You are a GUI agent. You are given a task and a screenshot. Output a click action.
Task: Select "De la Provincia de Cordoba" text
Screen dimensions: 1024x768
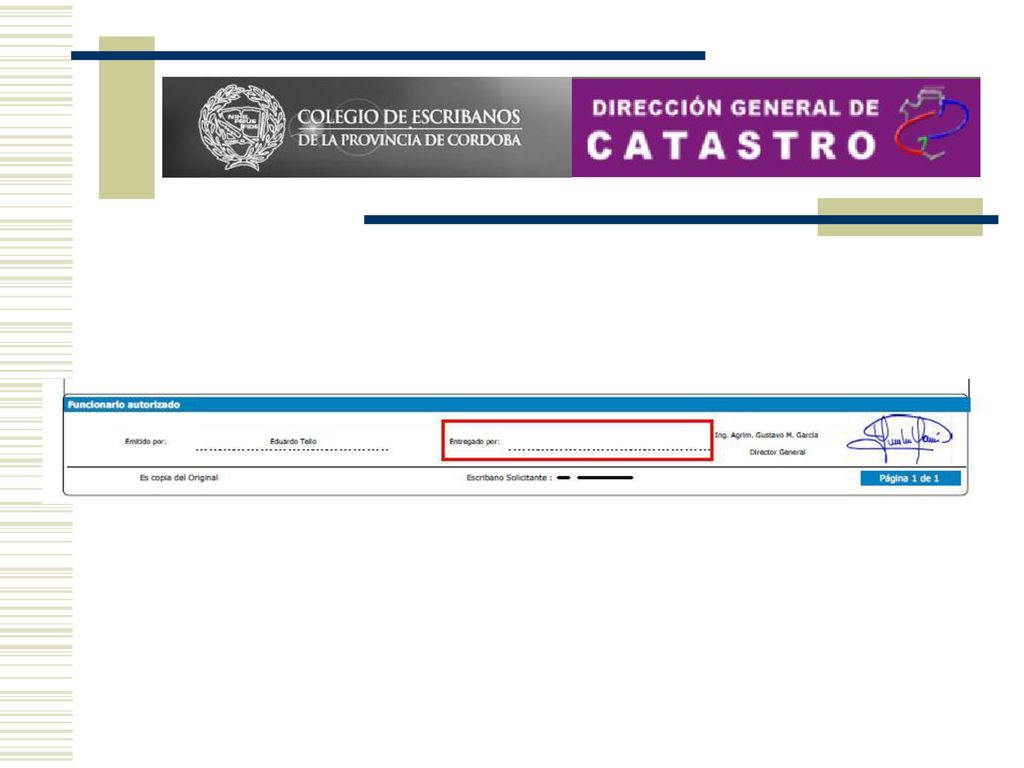pos(409,140)
